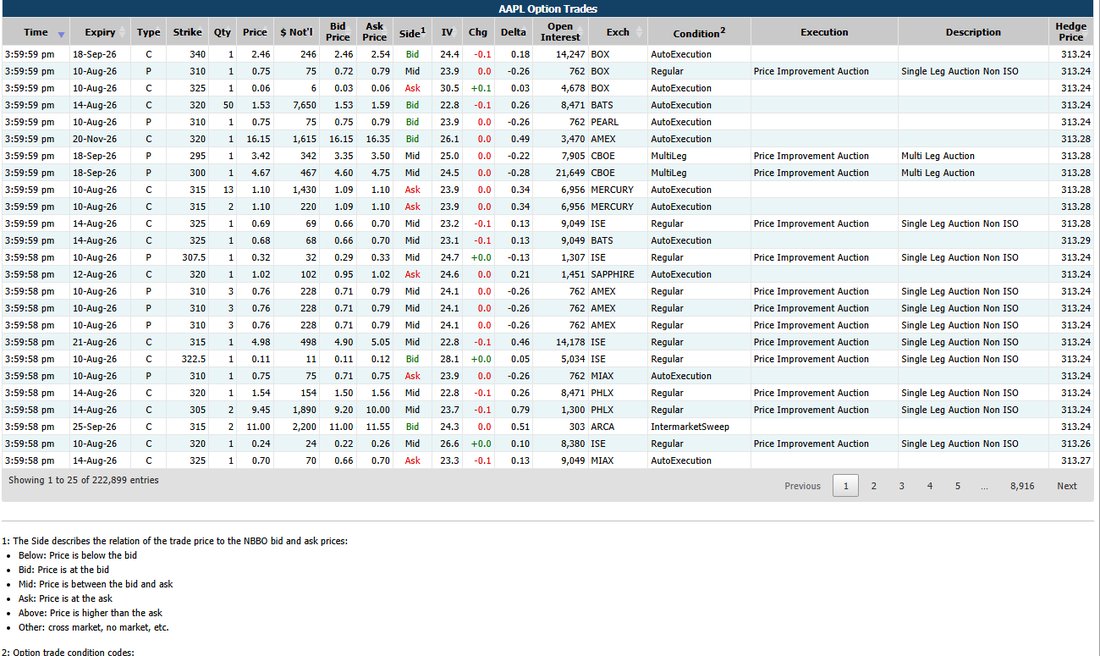Image resolution: width=1100 pixels, height=656 pixels.
Task: Sort by the Ask Price header
Action: tap(374, 32)
